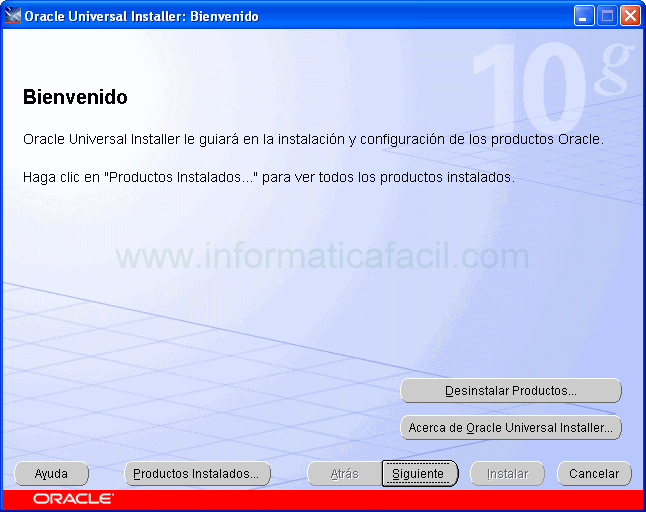
Task: Click the disabled Instalar button
Action: point(507,474)
